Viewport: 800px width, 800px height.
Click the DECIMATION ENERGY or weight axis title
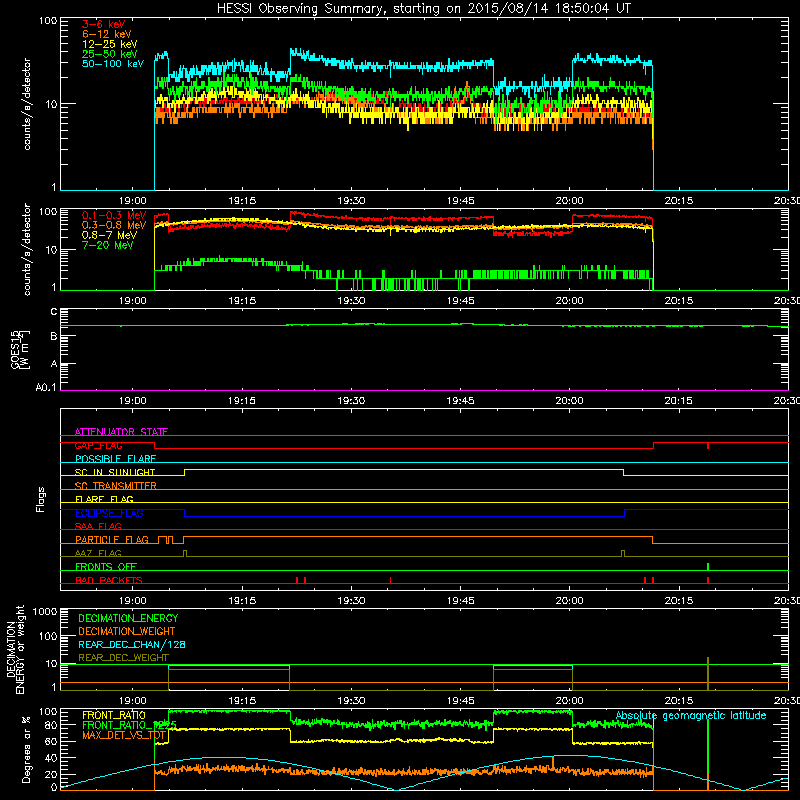point(15,649)
